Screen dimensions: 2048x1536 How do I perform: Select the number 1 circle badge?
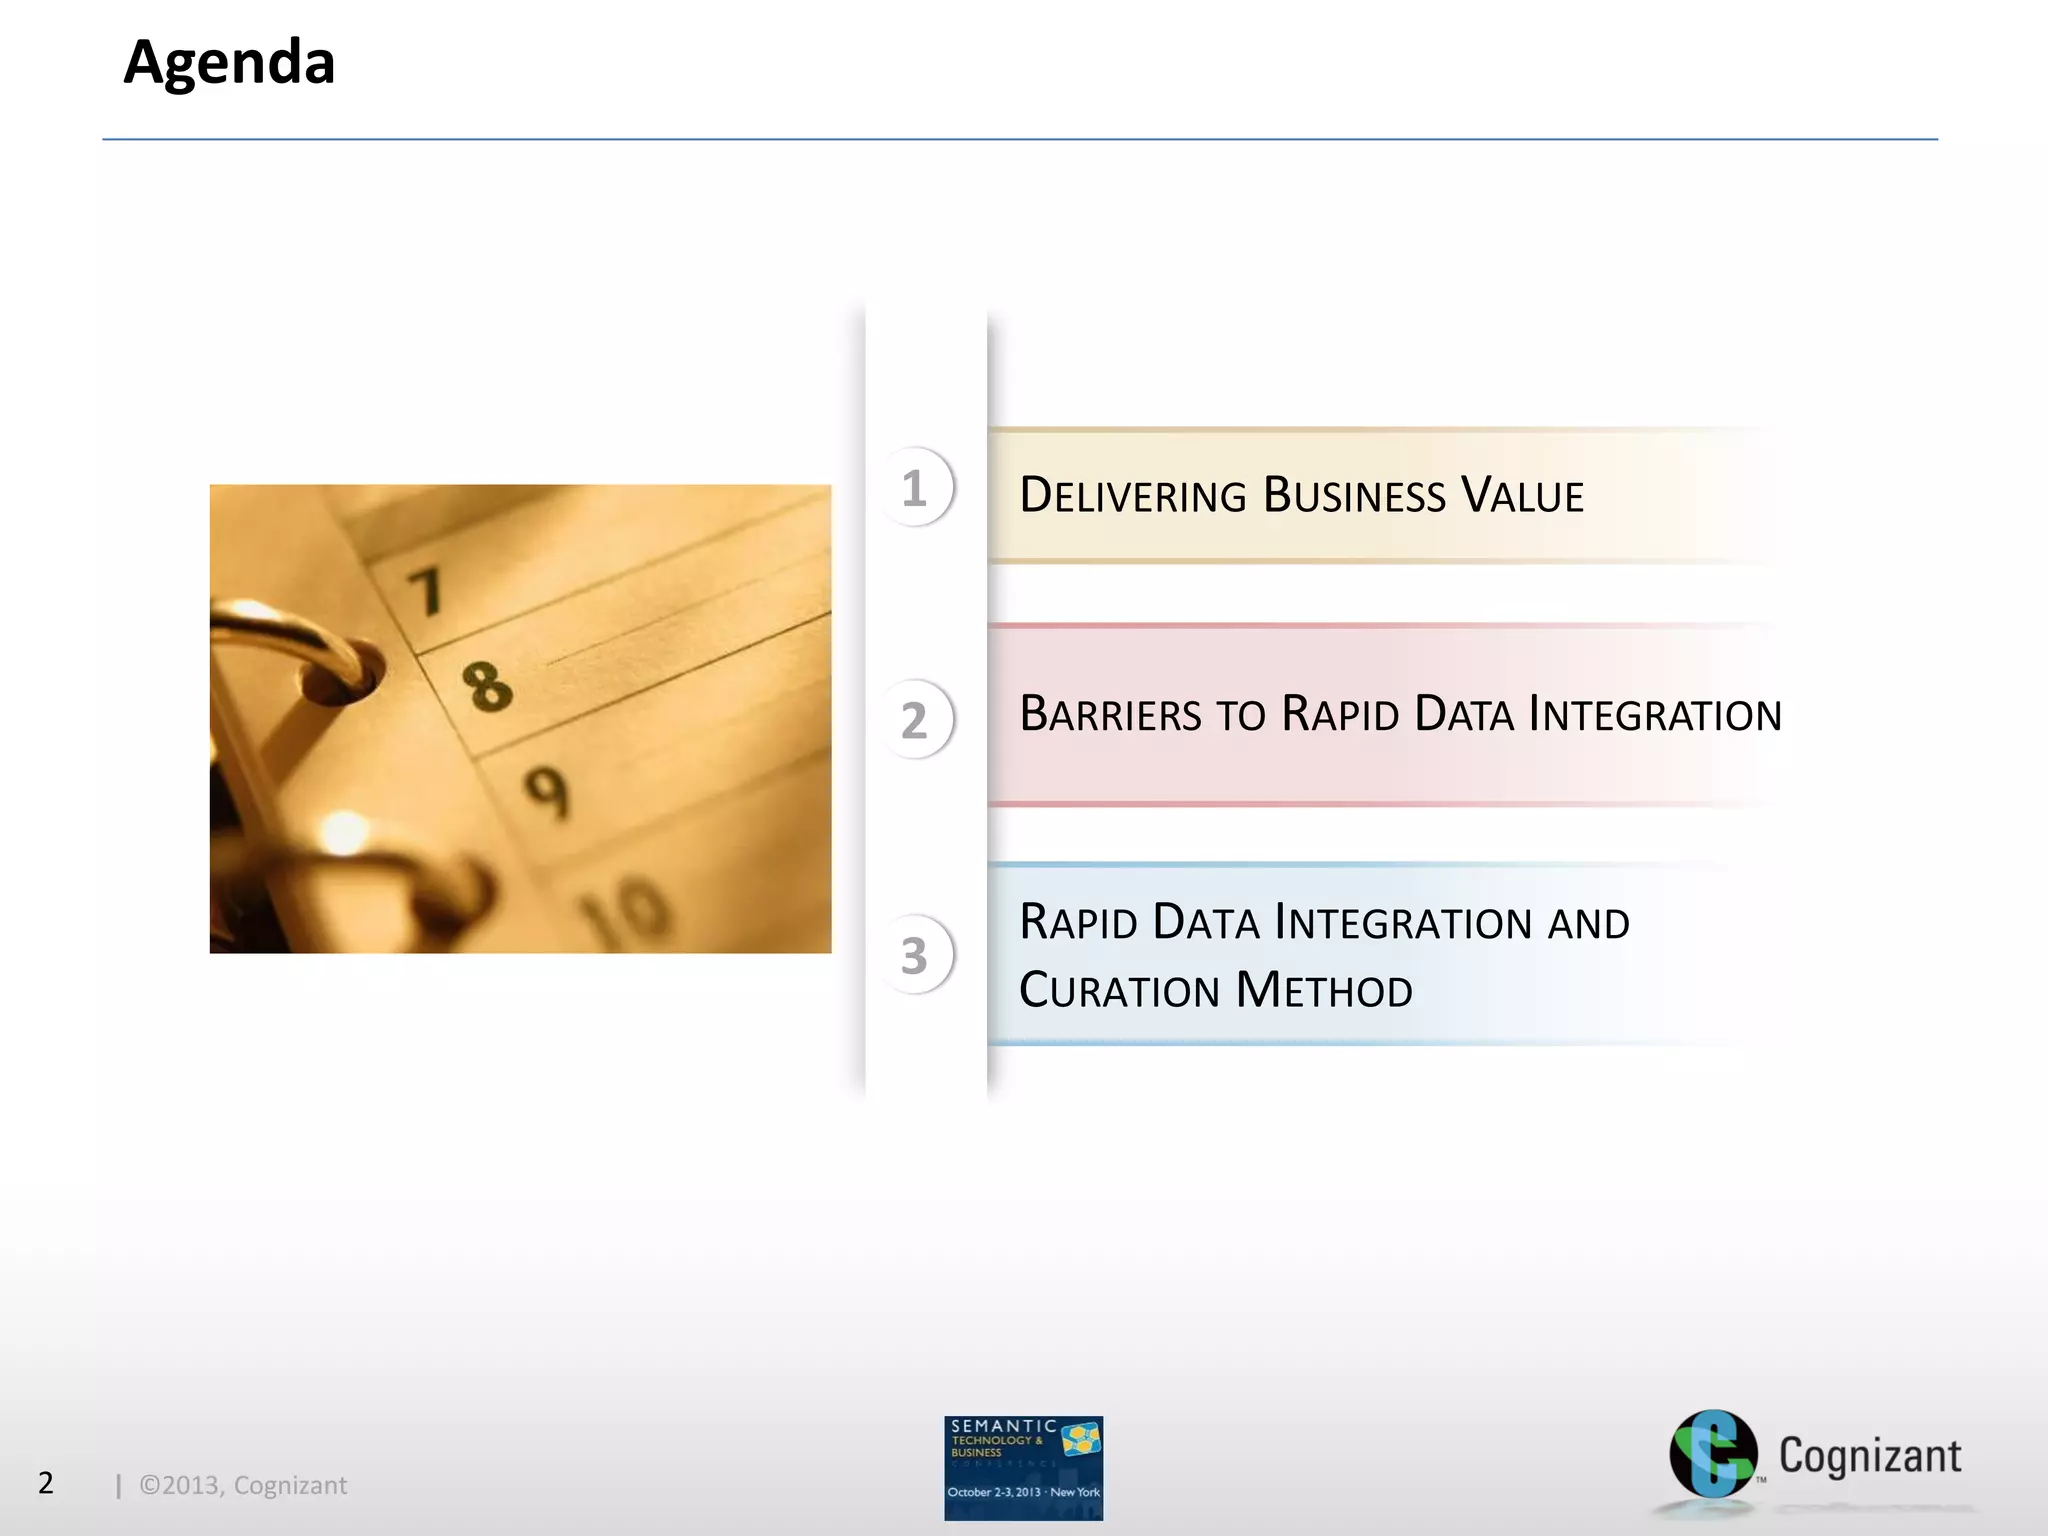tap(915, 487)
